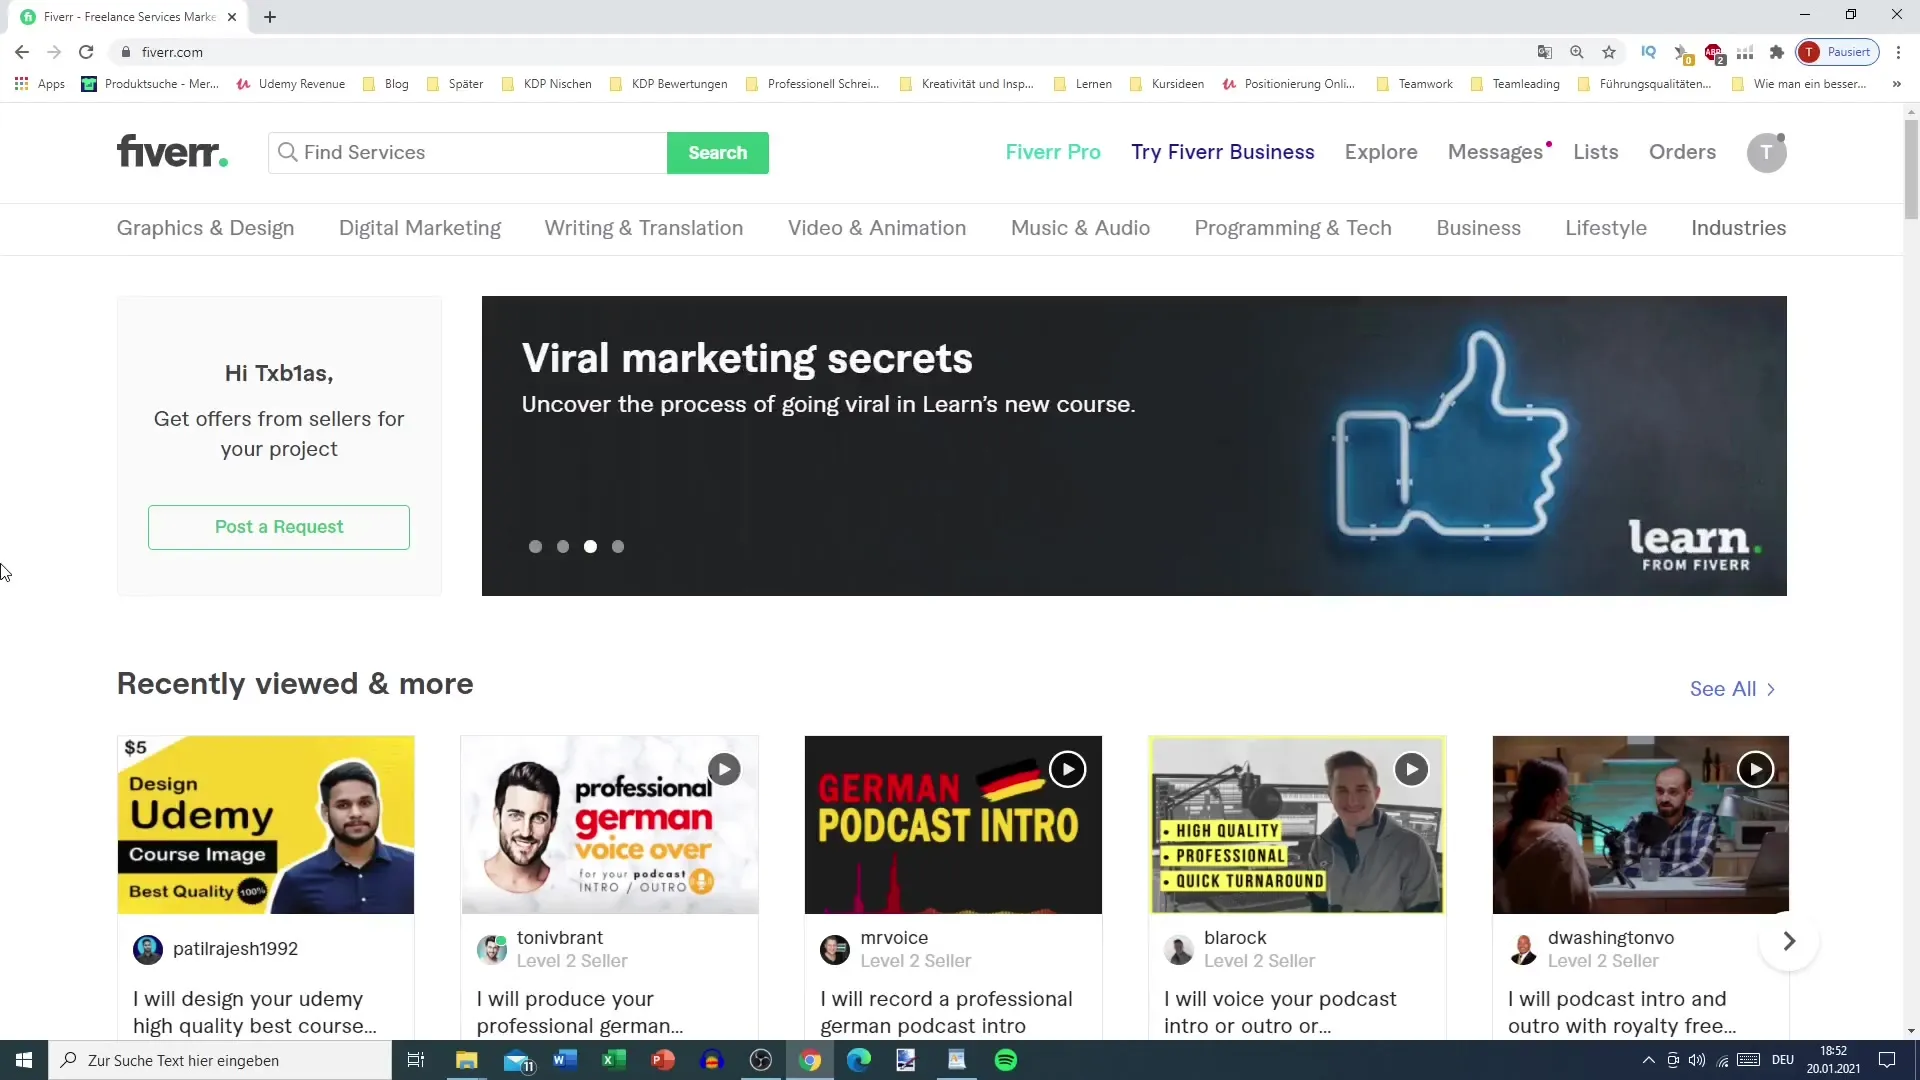Select fourth banner carousel dot
This screenshot has width=1920, height=1080.
point(618,547)
